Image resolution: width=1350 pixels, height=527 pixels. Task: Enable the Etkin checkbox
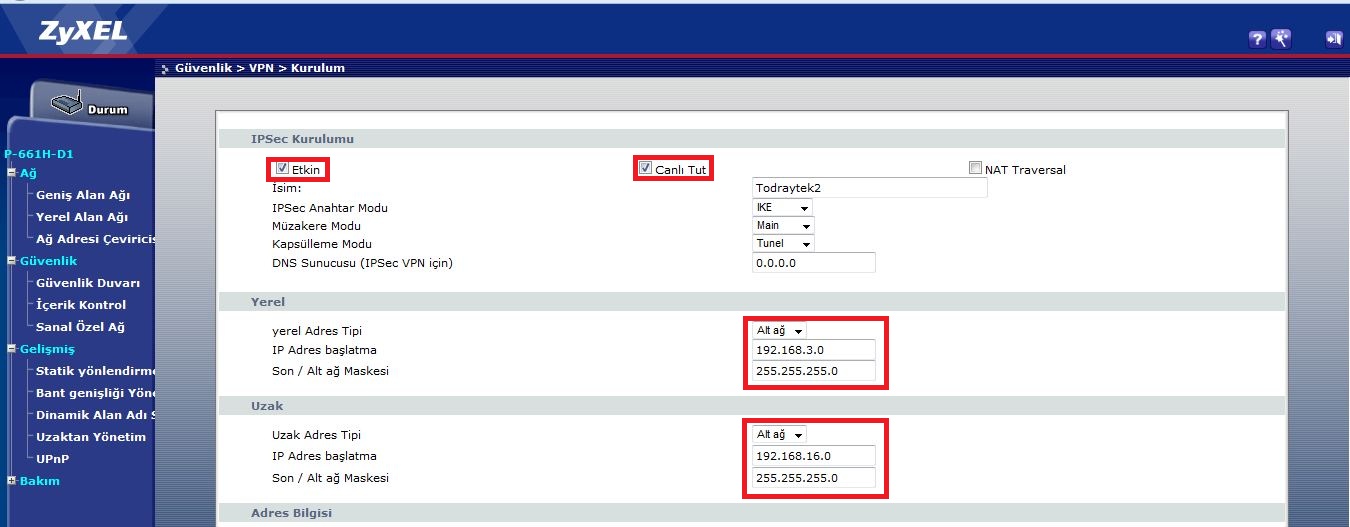(x=283, y=169)
